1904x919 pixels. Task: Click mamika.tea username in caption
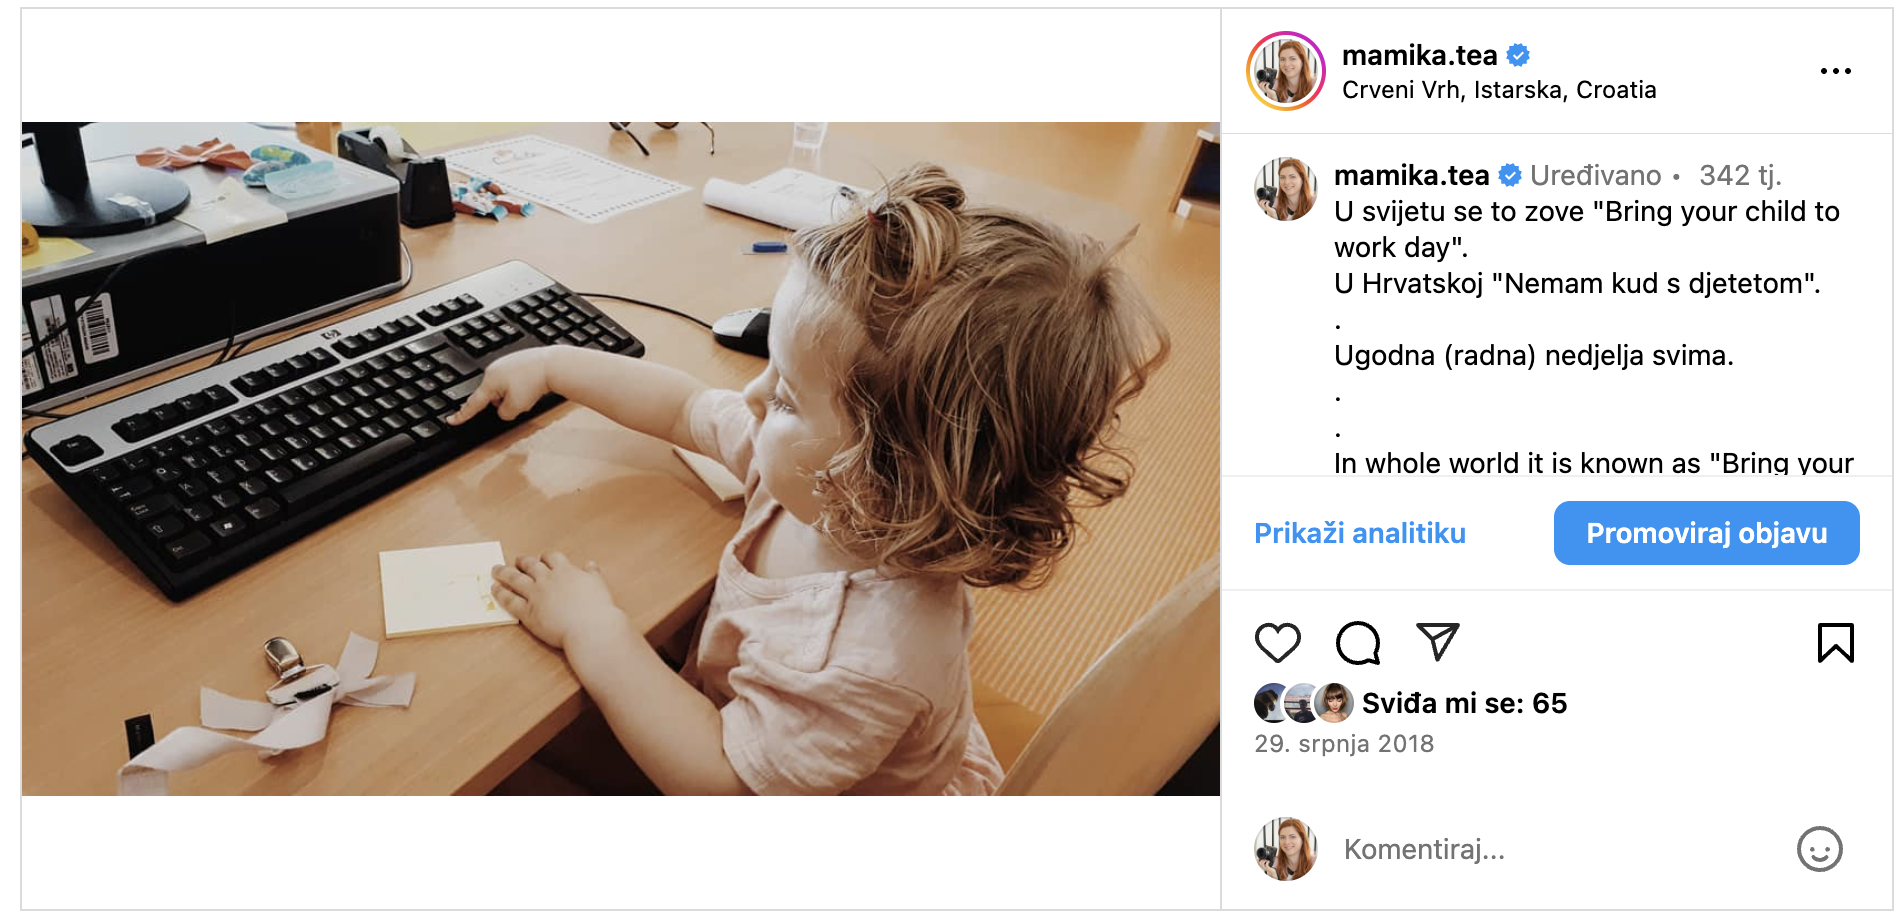coord(1411,175)
